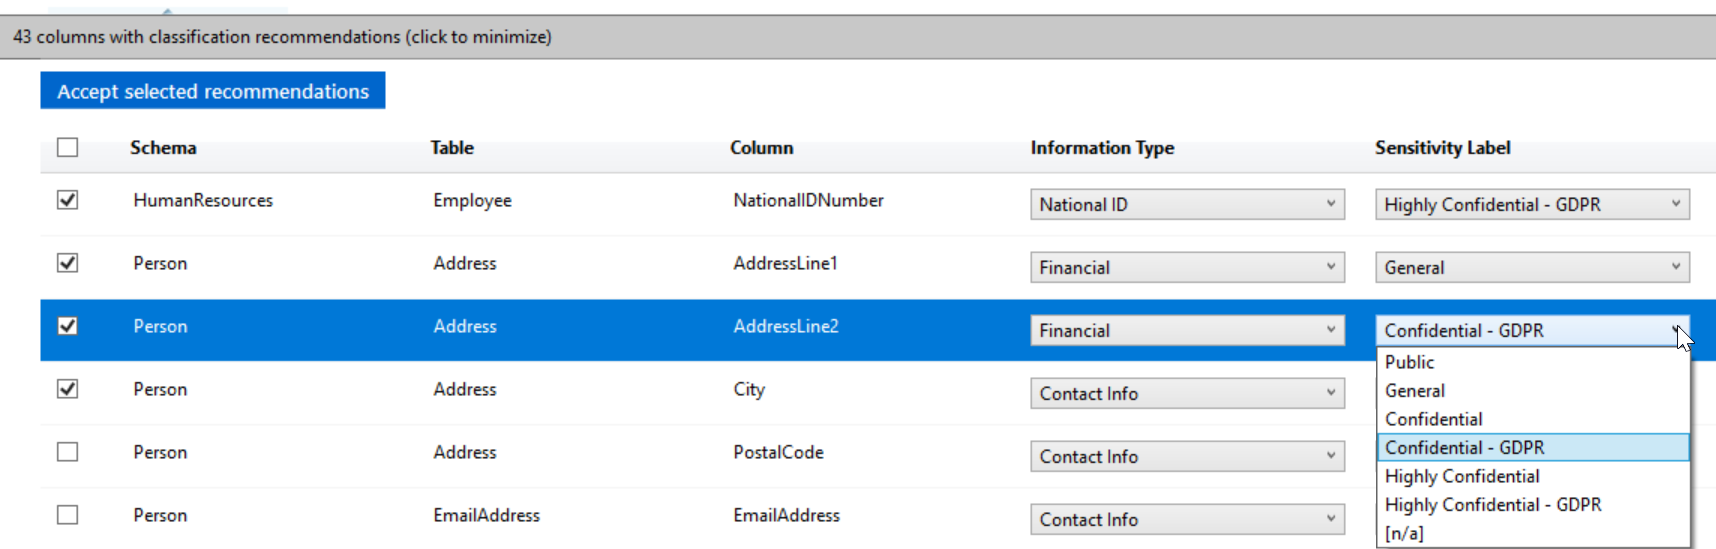This screenshot has height=549, width=1716.
Task: Minimize the 43 columns recommendations header bar
Action: (858, 37)
